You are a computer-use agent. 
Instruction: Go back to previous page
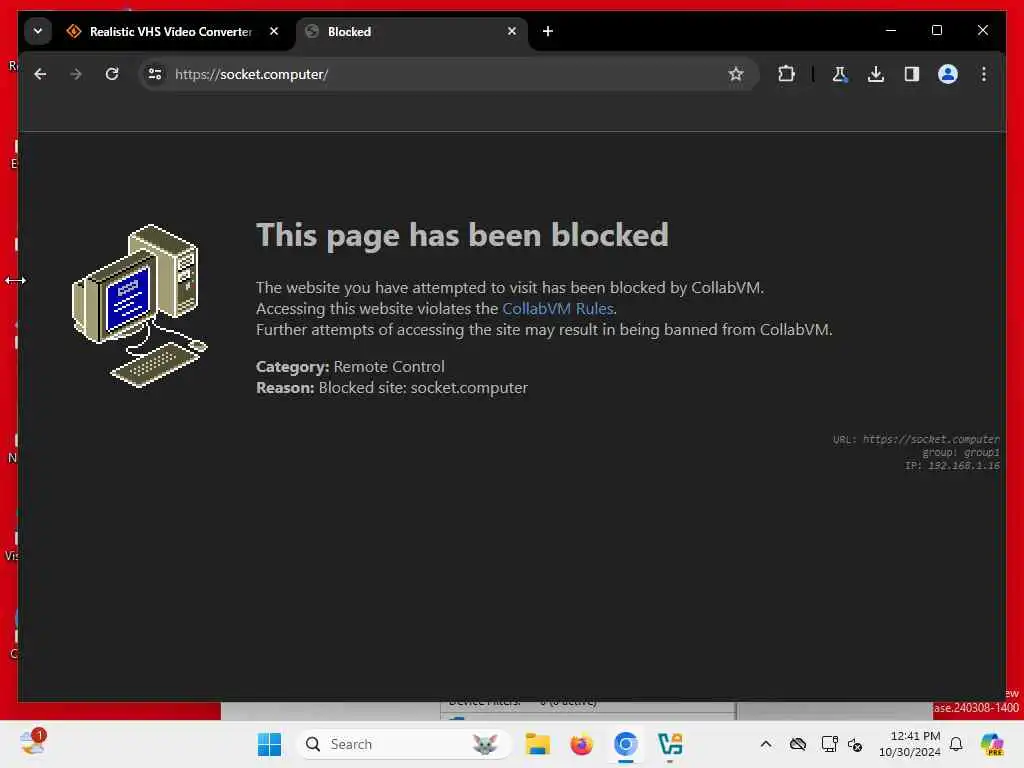(40, 74)
